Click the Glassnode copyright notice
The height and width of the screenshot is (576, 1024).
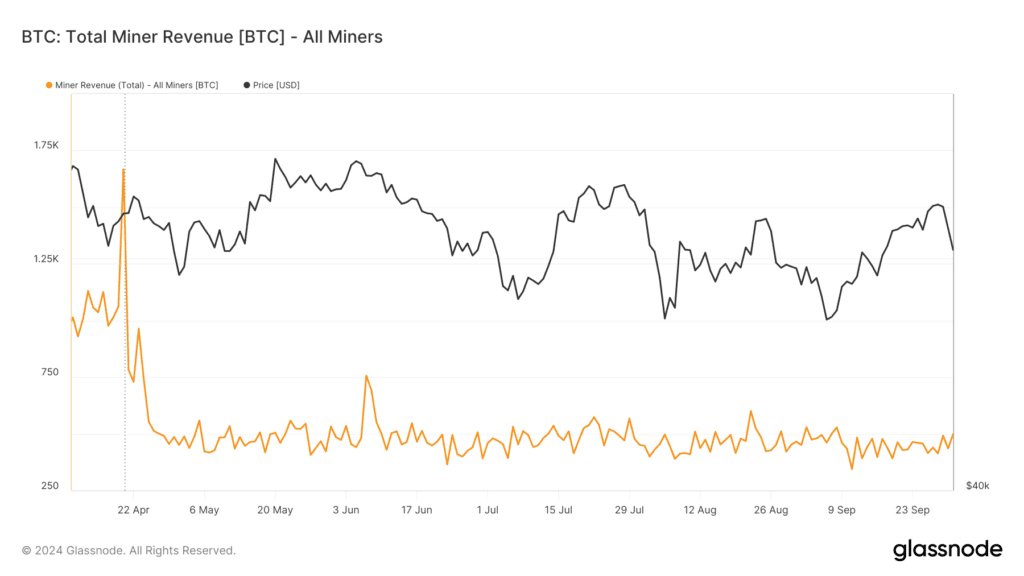(x=129, y=550)
